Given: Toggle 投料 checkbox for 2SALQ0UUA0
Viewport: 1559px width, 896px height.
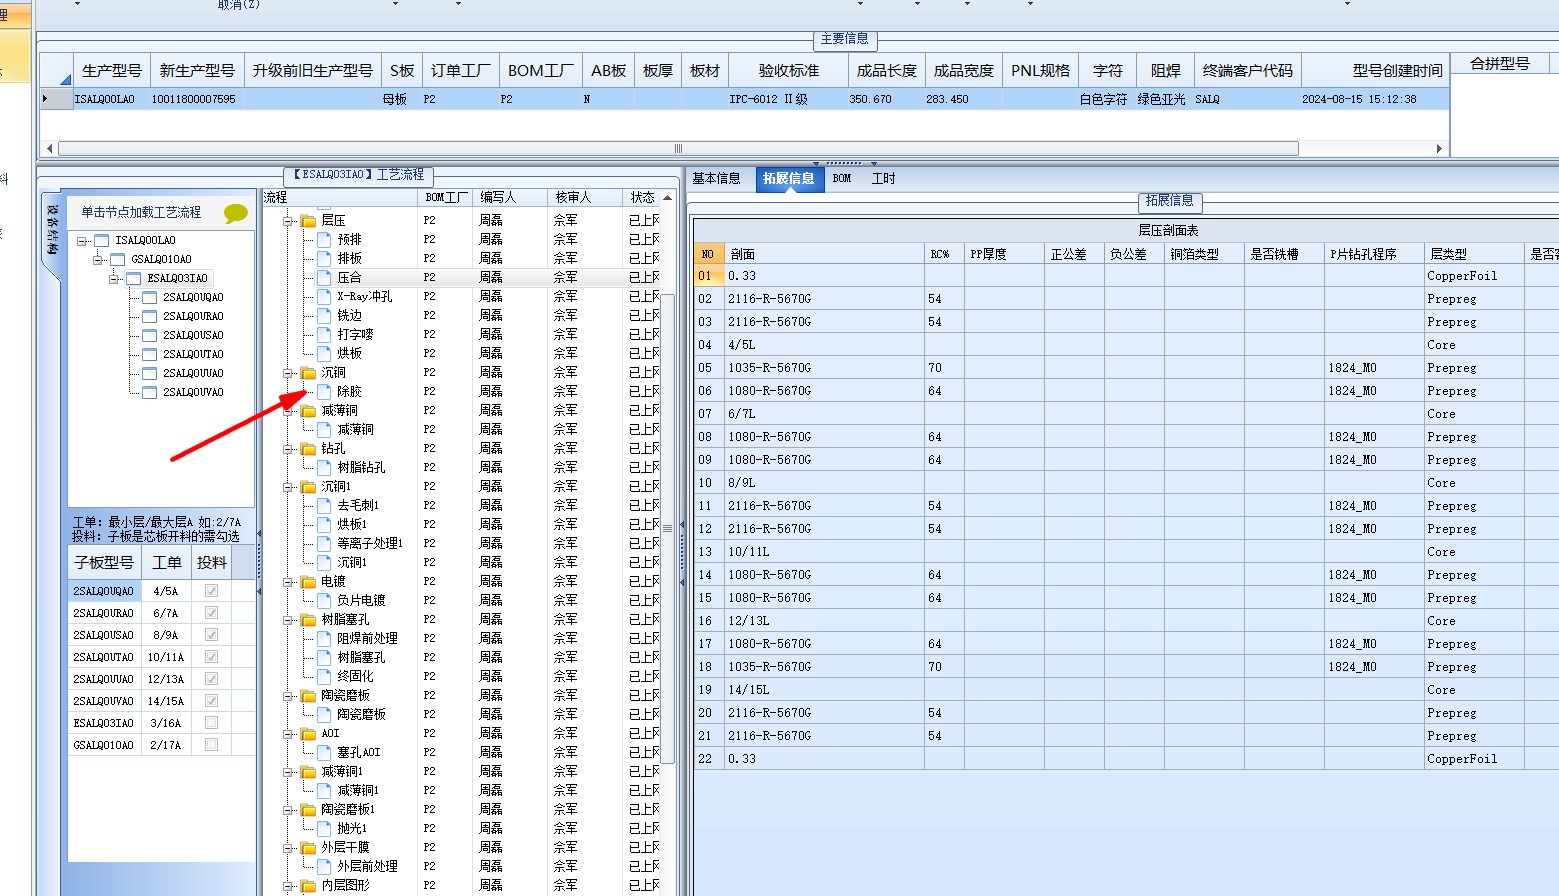Looking at the screenshot, I should (x=211, y=679).
